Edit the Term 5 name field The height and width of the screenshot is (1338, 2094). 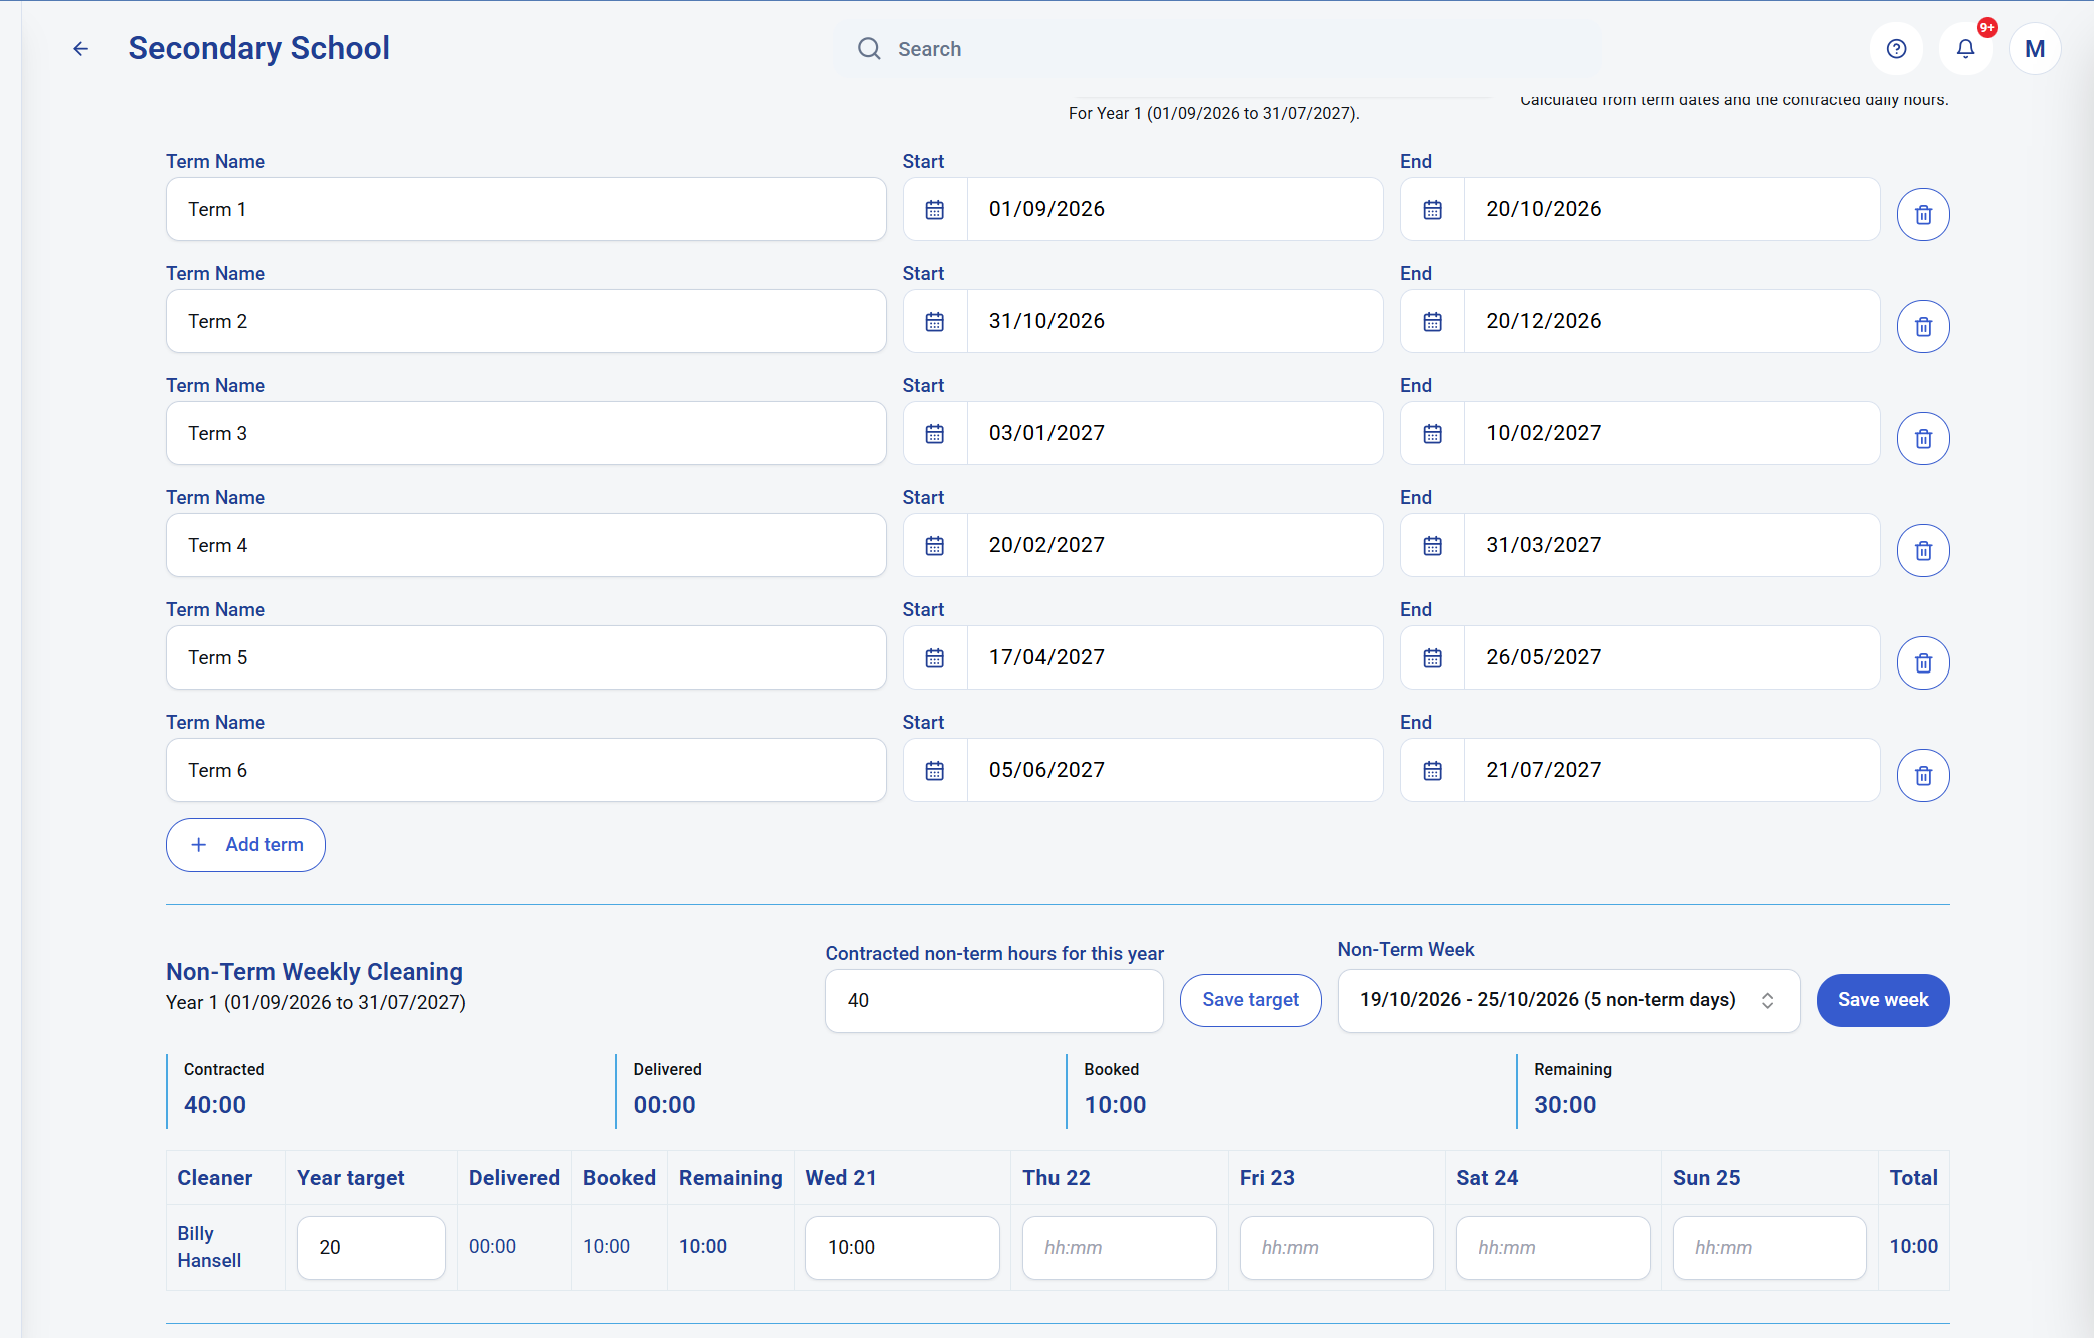(x=526, y=657)
